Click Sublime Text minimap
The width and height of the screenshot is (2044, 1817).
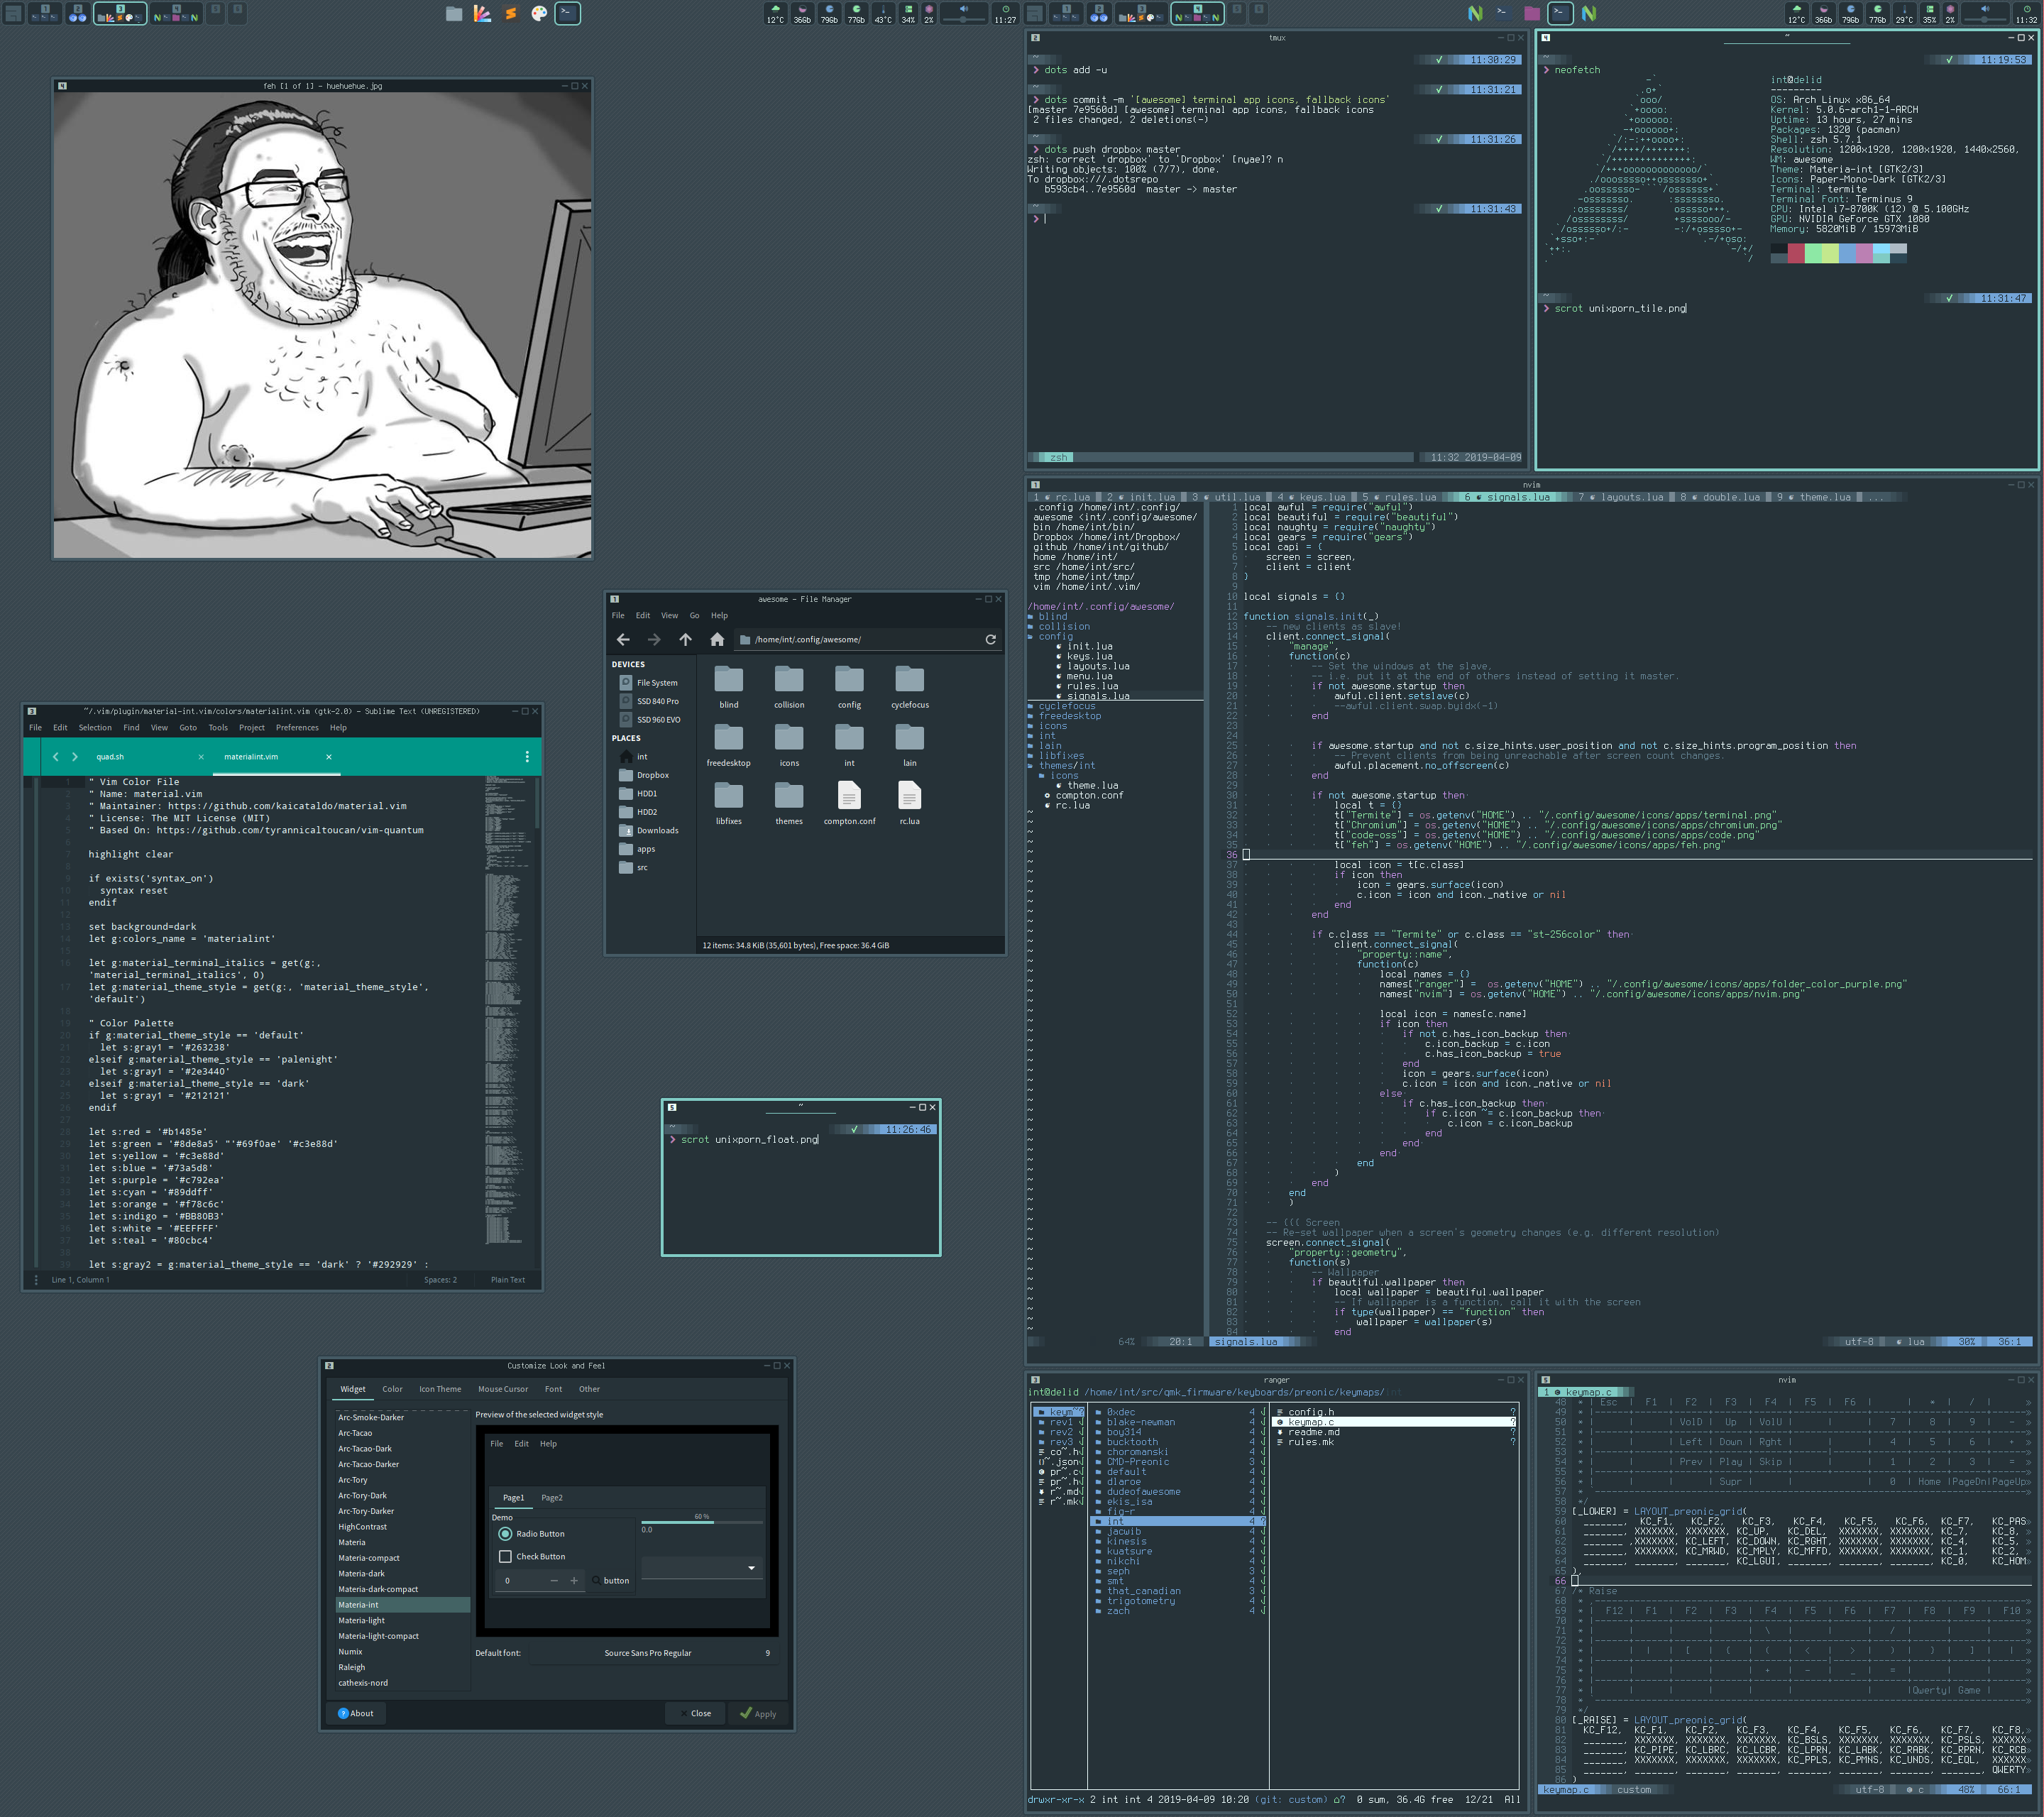coord(507,1010)
